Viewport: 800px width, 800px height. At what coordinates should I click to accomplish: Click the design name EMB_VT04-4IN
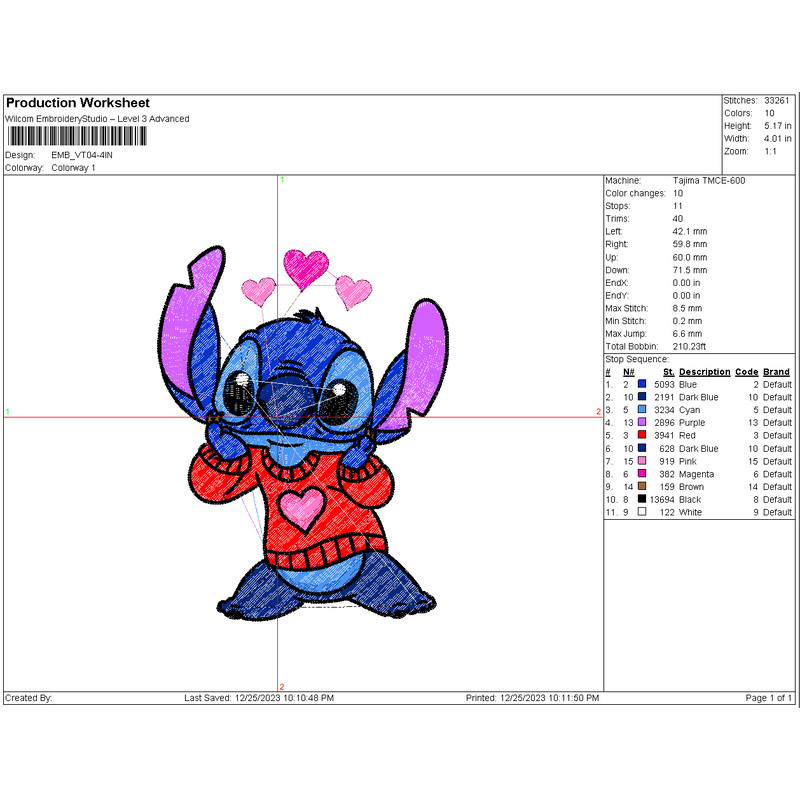click(x=85, y=156)
